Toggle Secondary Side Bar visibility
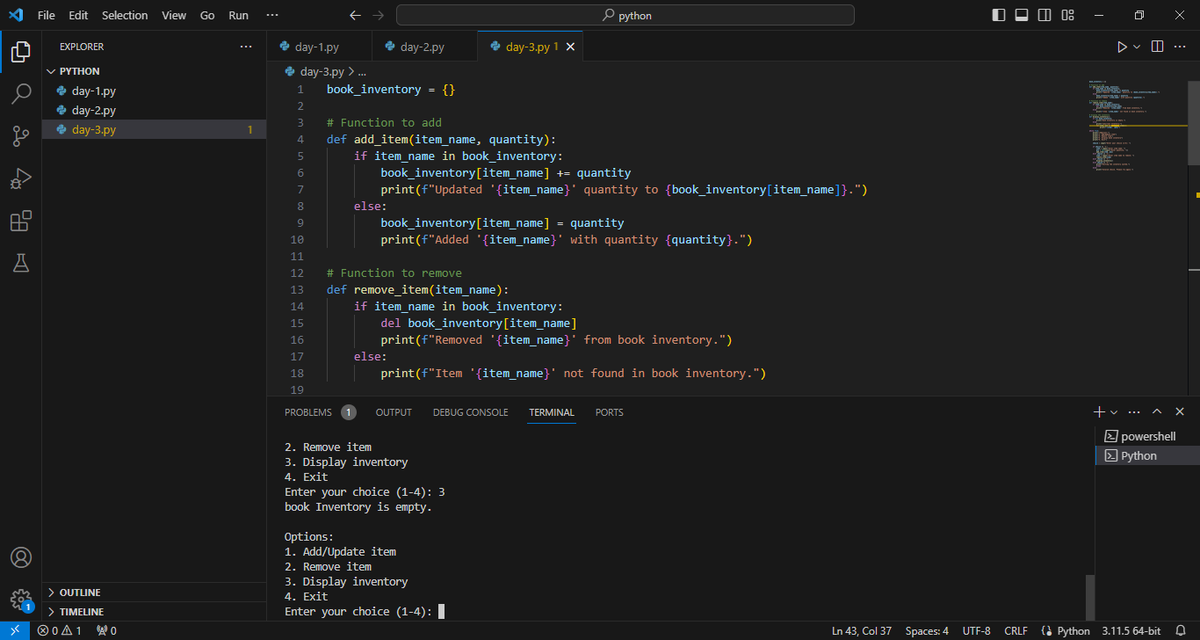1200x640 pixels. (x=1044, y=15)
